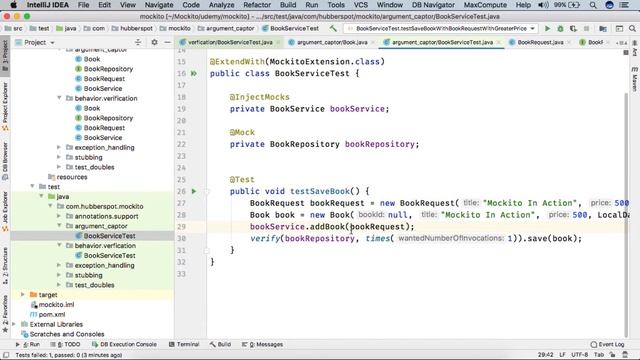
Task: Click cursor position 29:42 in status bar
Action: tap(546, 355)
